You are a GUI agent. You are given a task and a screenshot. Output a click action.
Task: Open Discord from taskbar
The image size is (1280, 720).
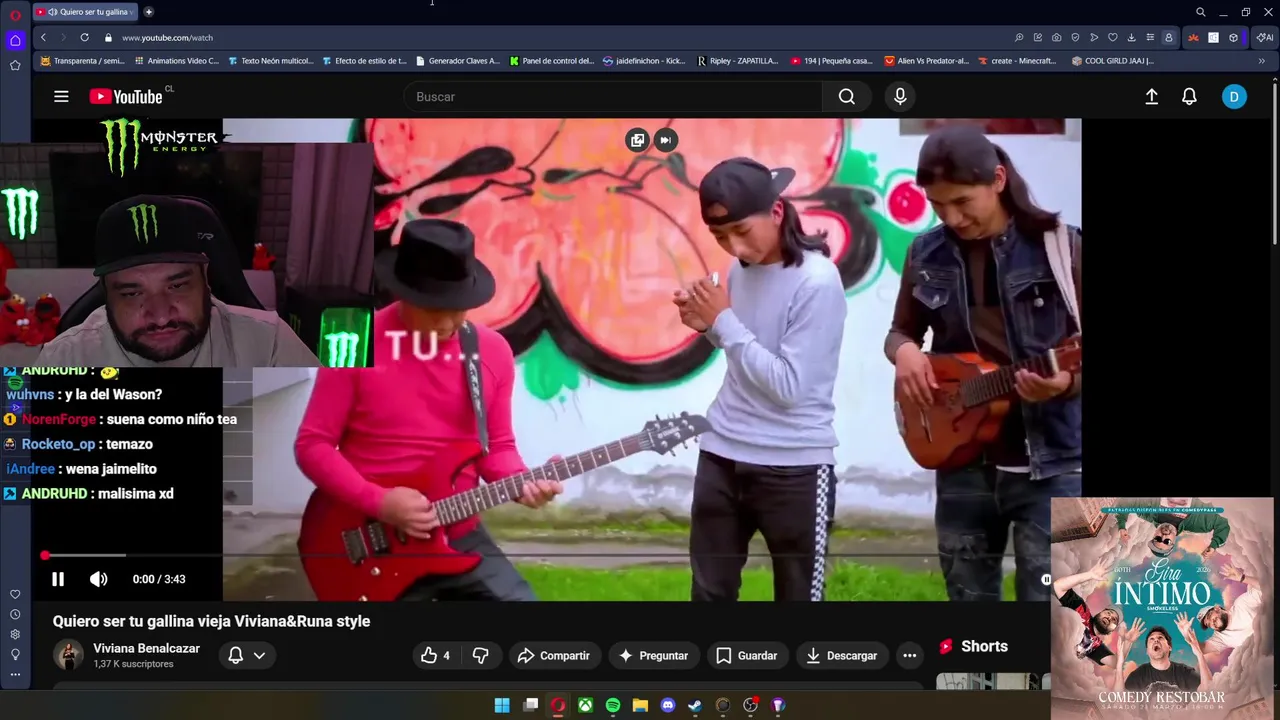[x=668, y=705]
